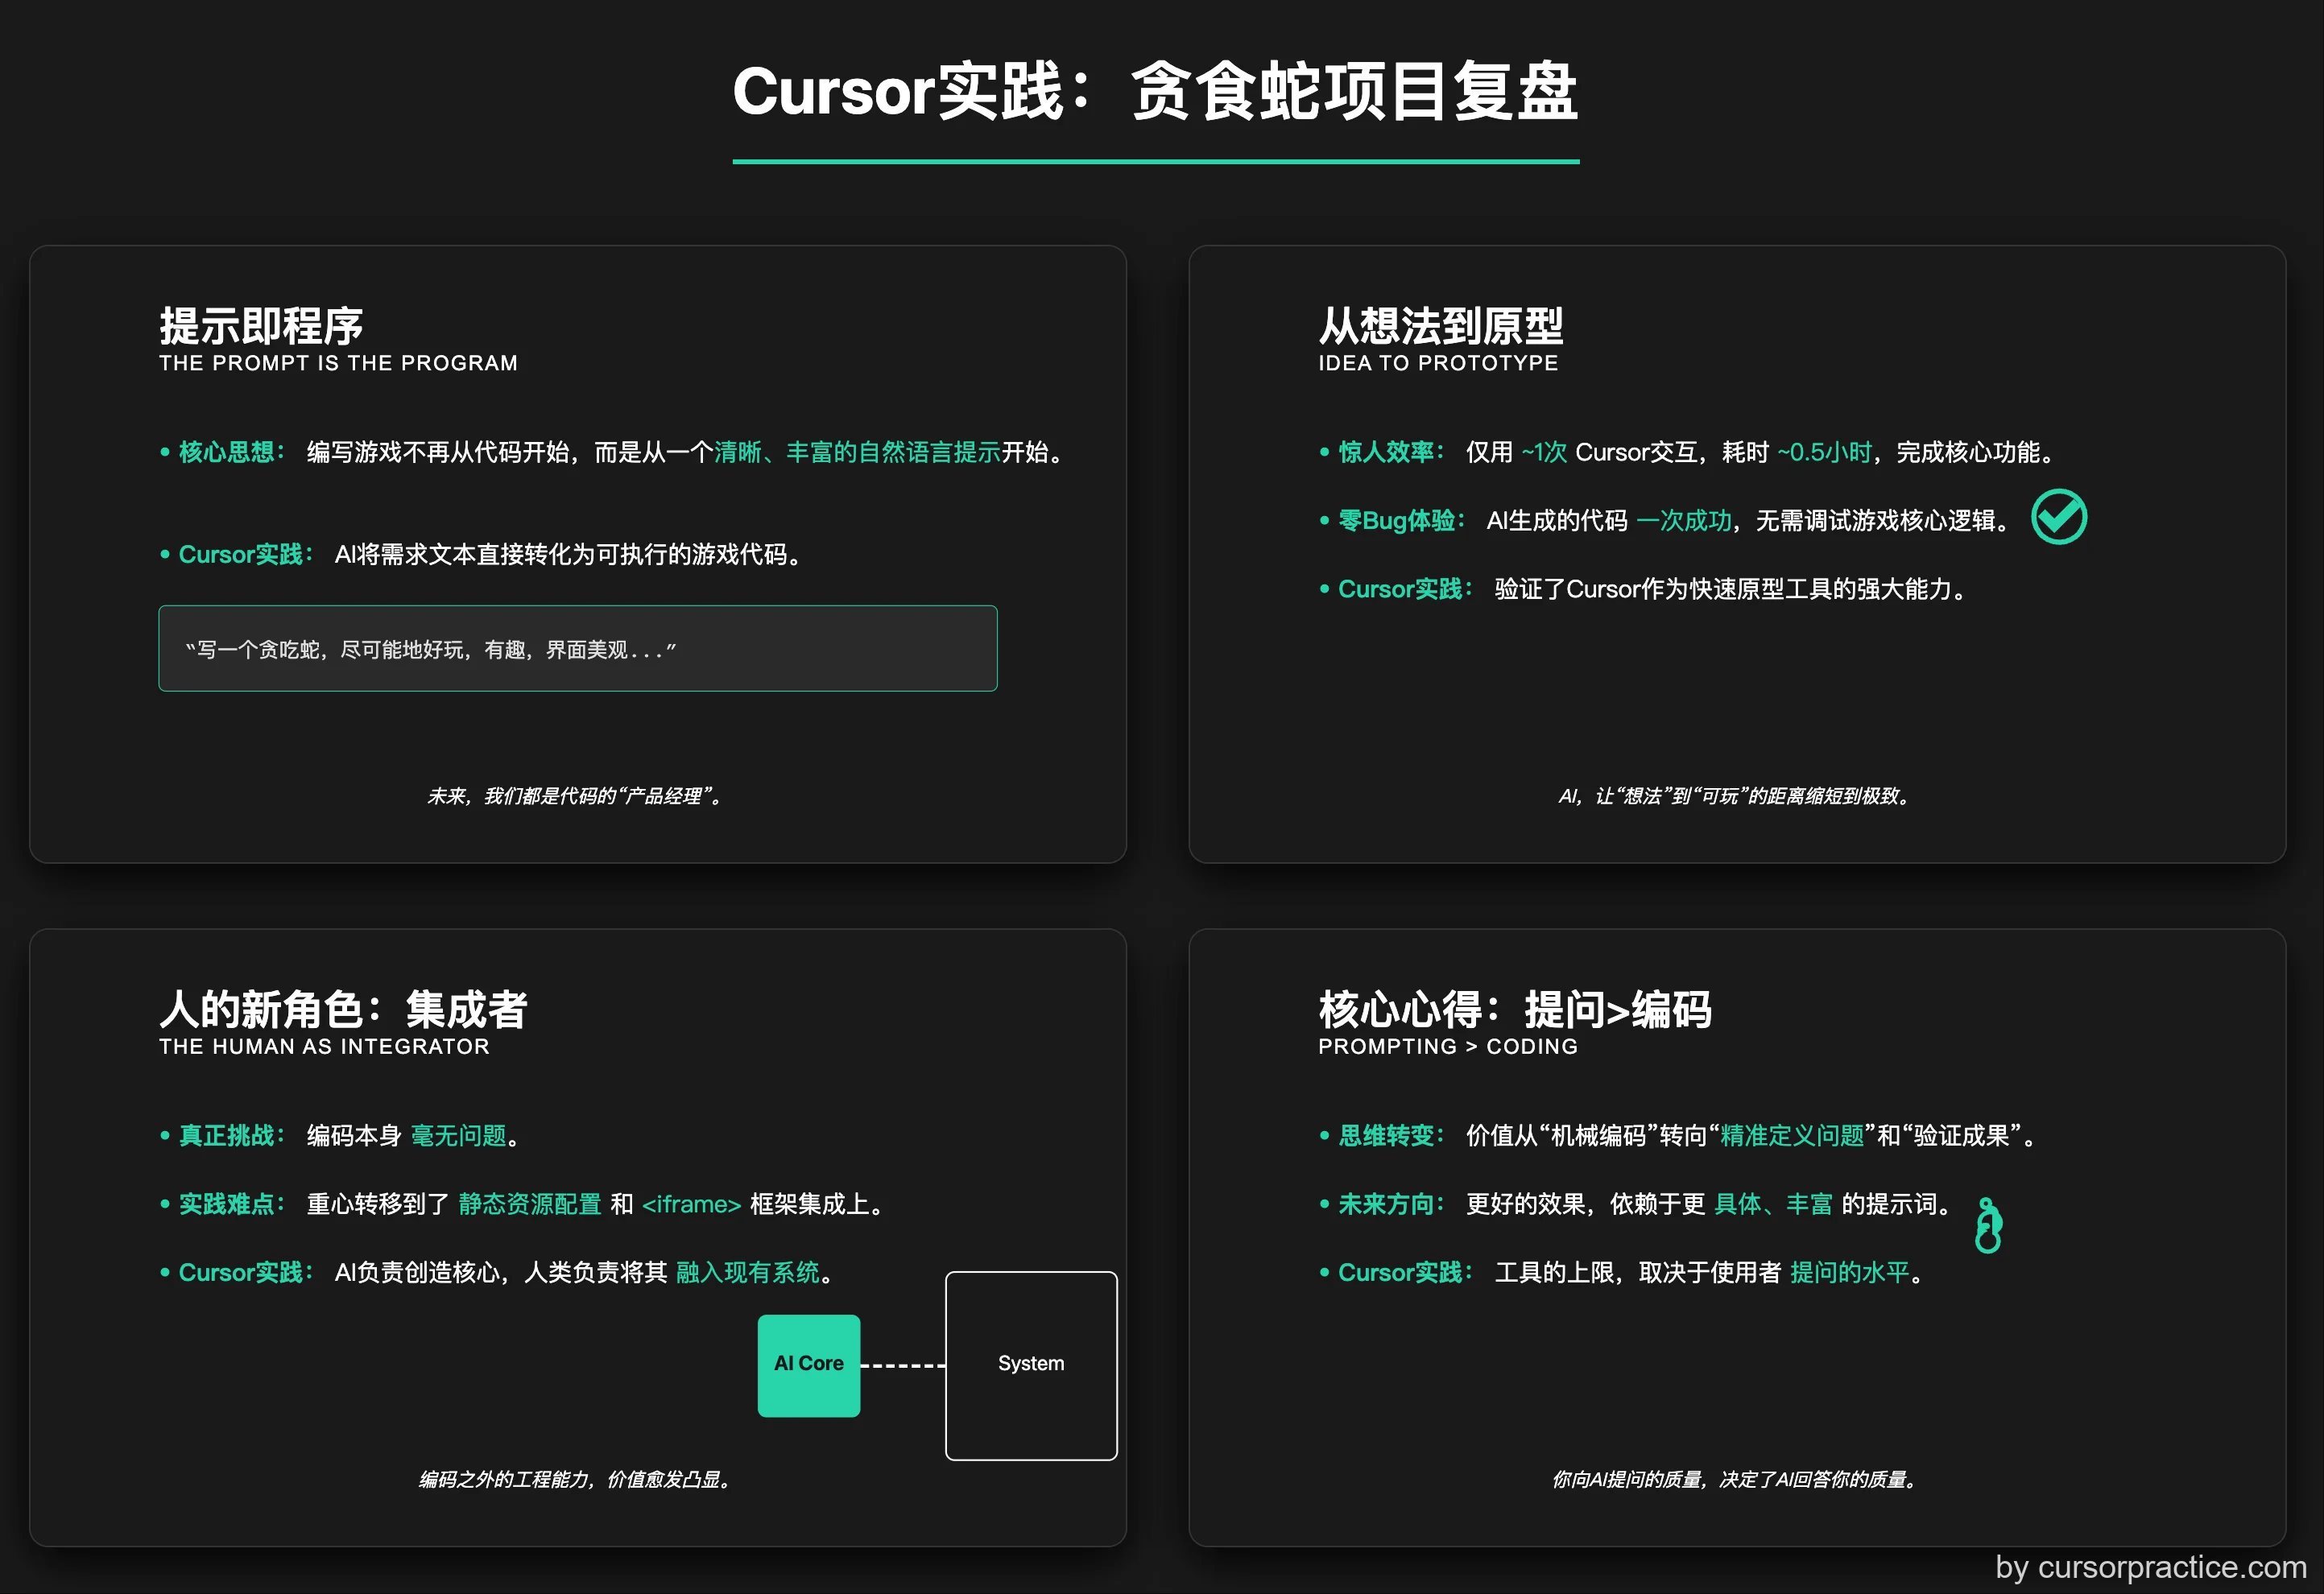Click the main title "Cursor实践：贪食蛇项目复盘"

[x=1156, y=91]
